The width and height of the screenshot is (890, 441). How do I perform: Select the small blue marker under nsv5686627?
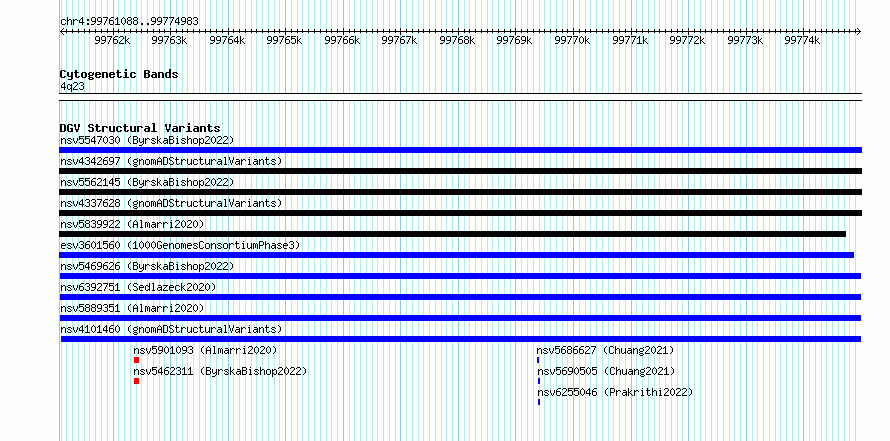(538, 360)
